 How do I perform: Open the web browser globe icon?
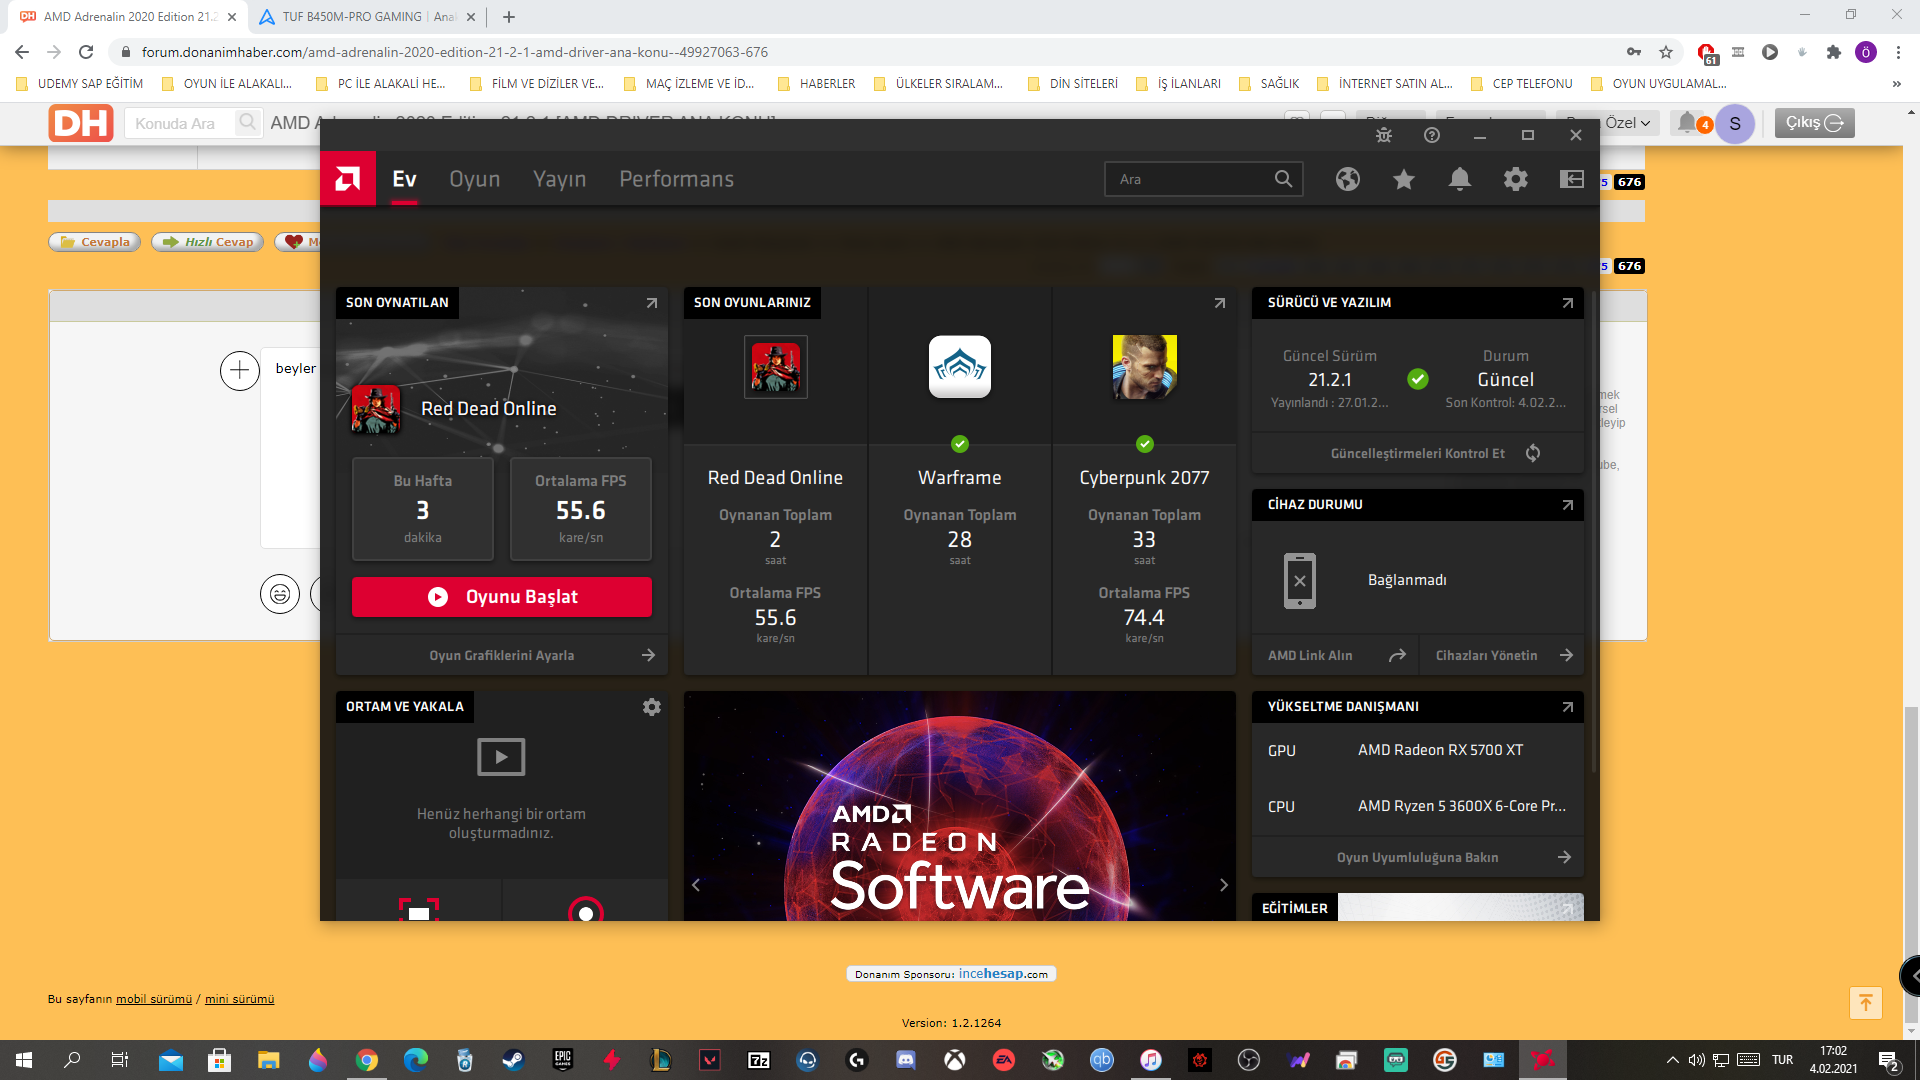click(x=1348, y=179)
